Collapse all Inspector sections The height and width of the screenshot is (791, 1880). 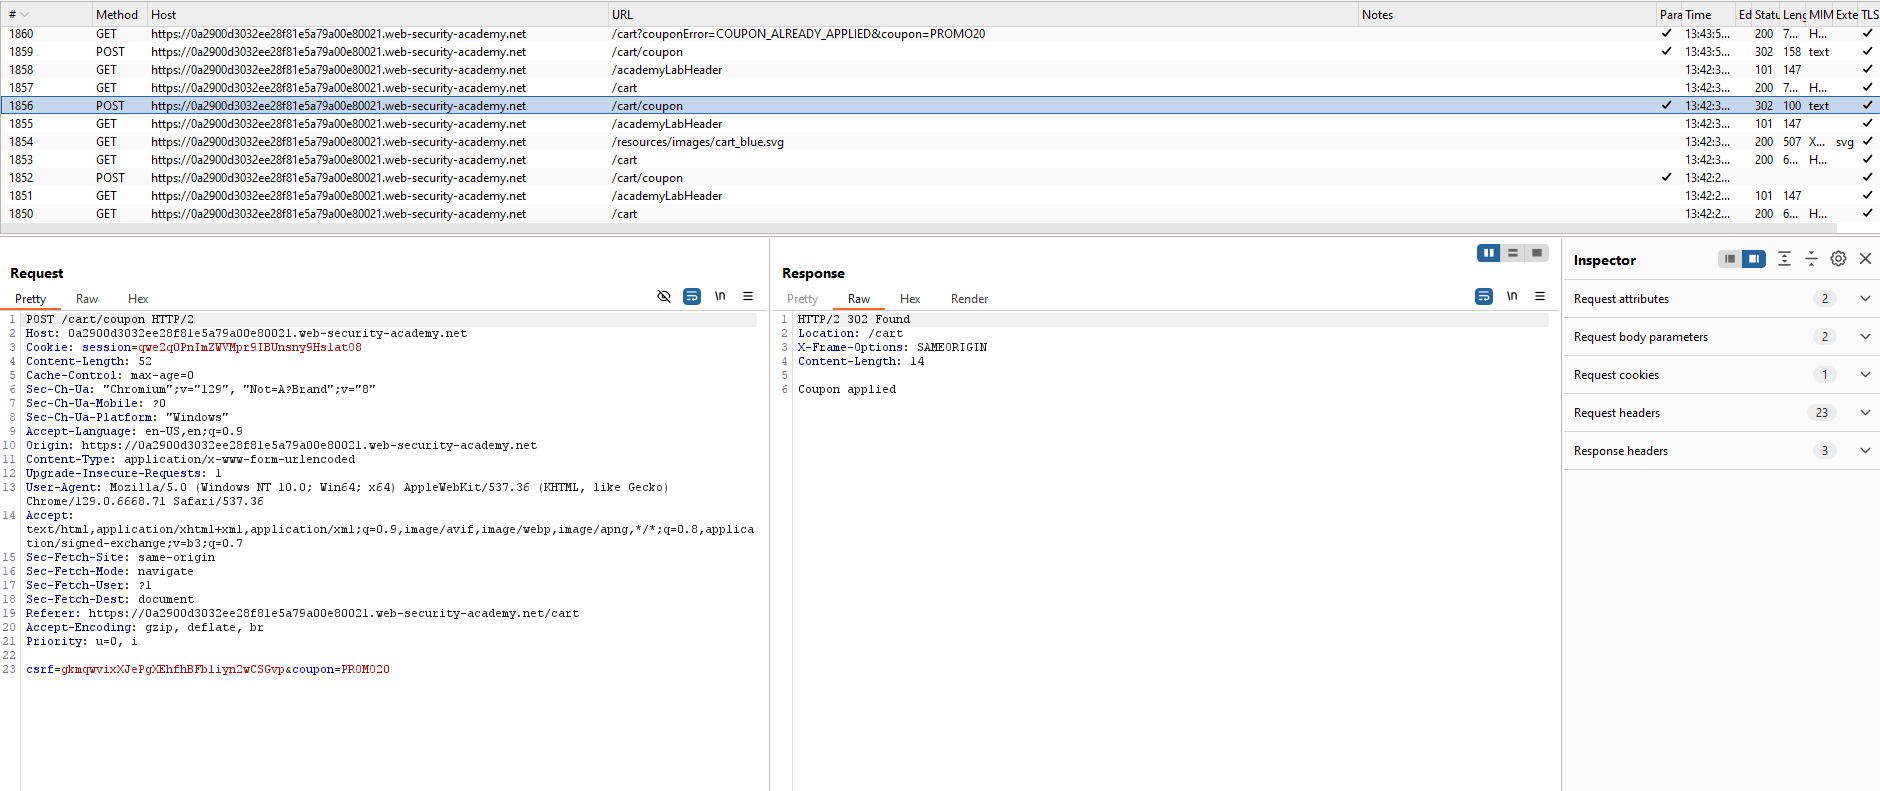[x=1811, y=259]
